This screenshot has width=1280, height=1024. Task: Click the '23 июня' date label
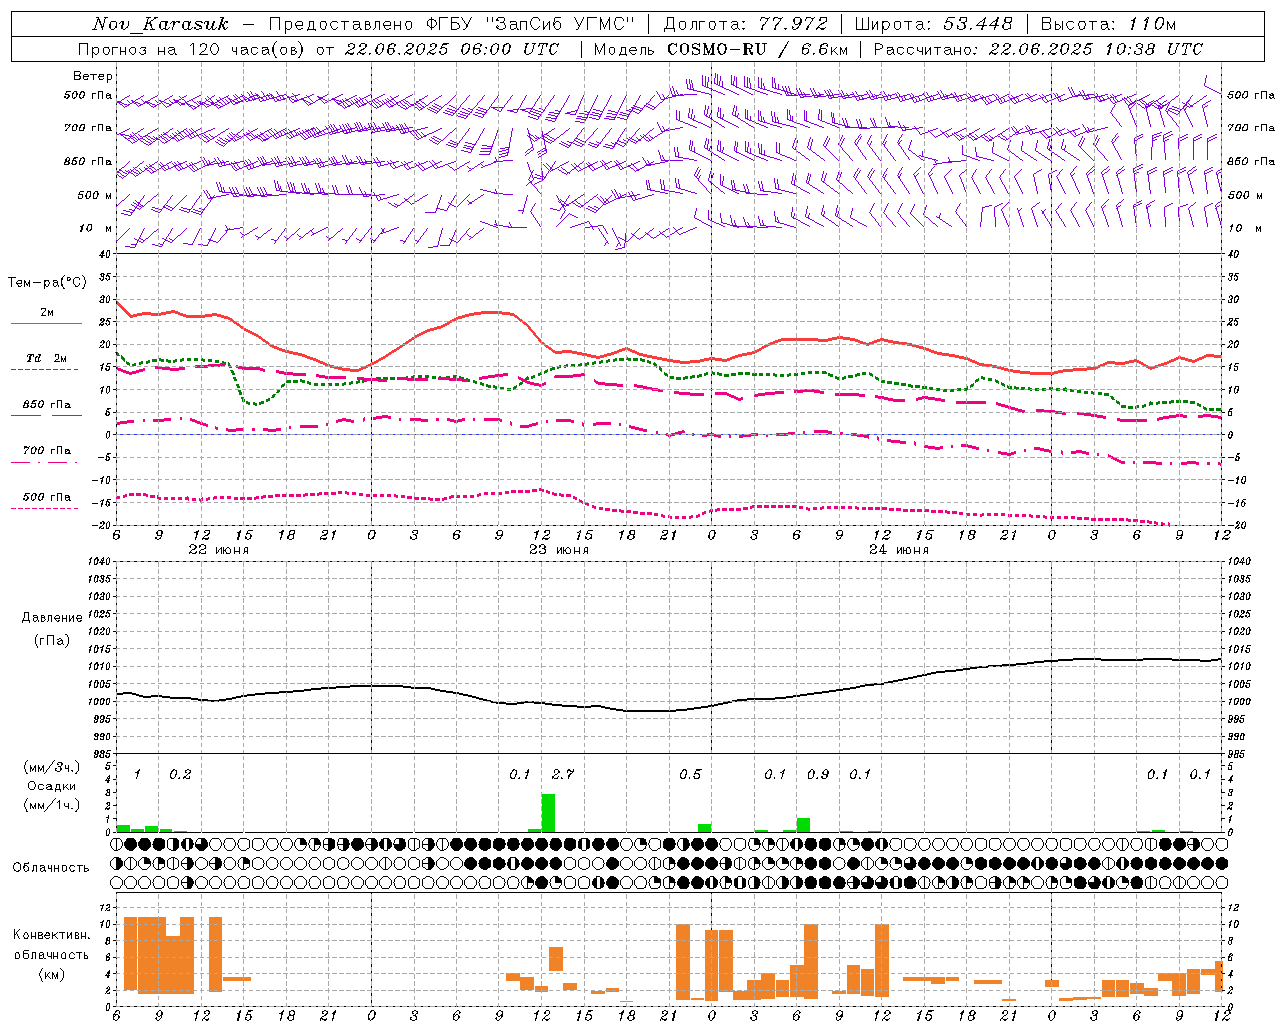[x=558, y=550]
